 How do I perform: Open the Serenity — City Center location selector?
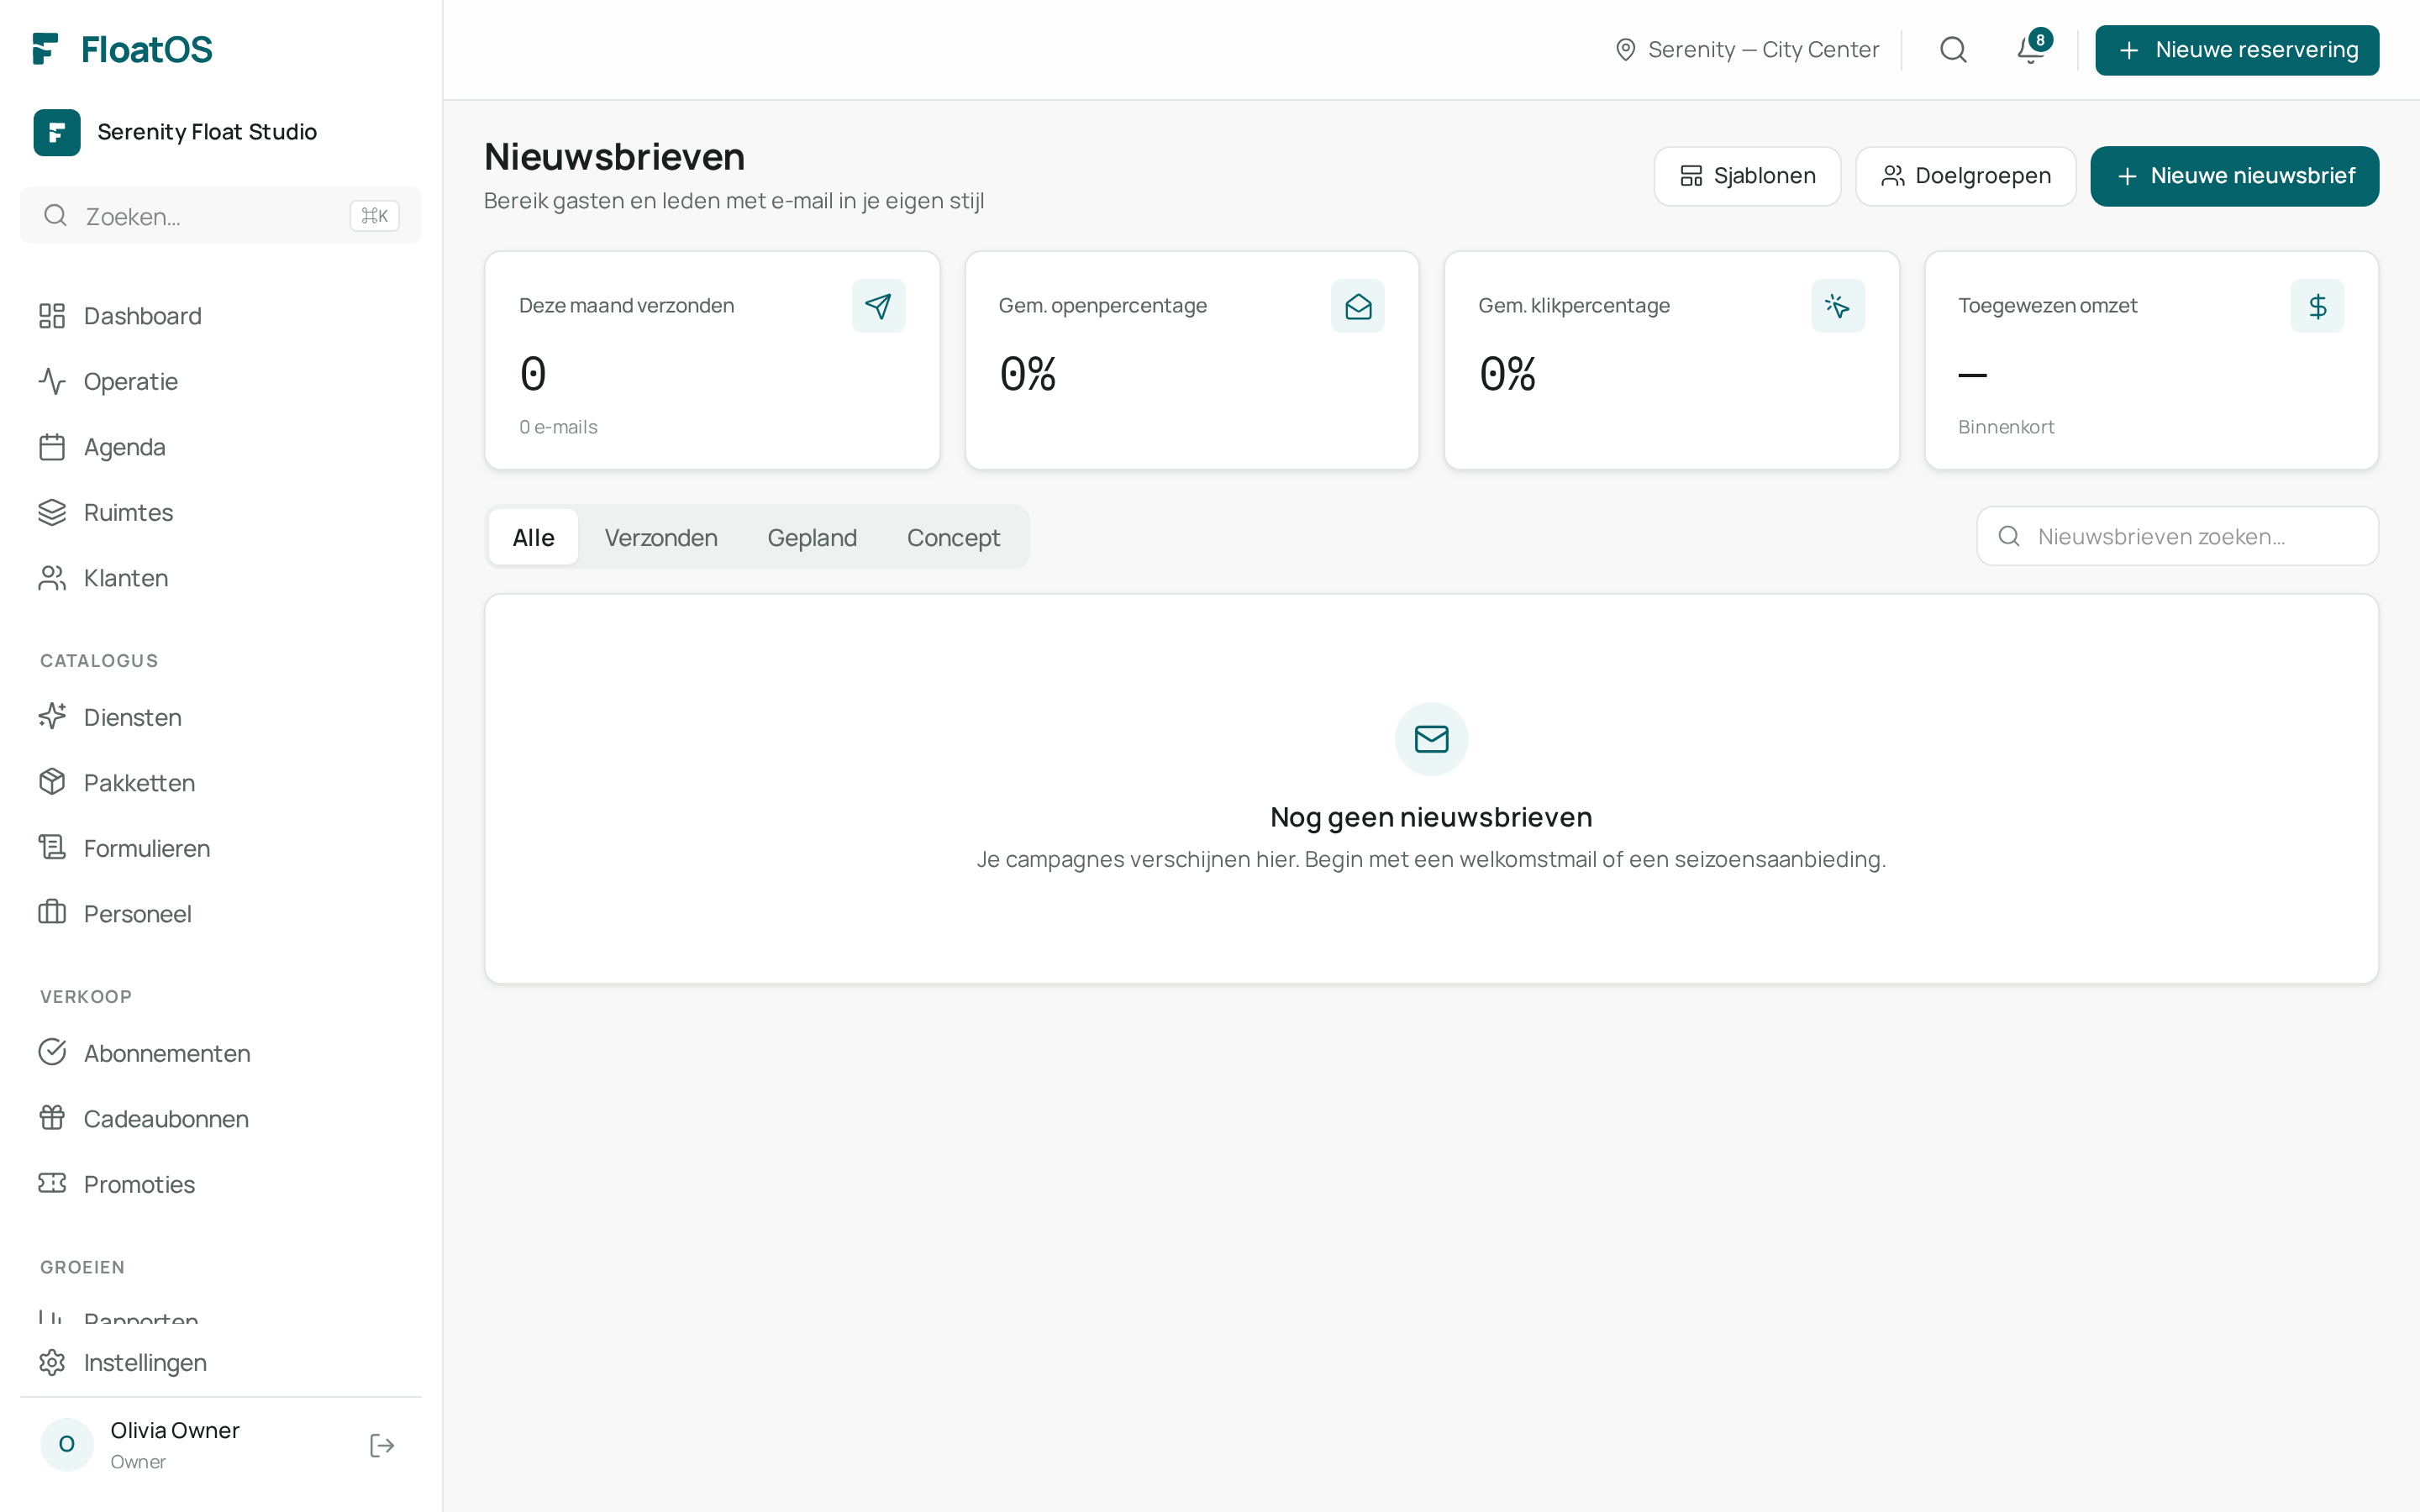[x=1747, y=49]
